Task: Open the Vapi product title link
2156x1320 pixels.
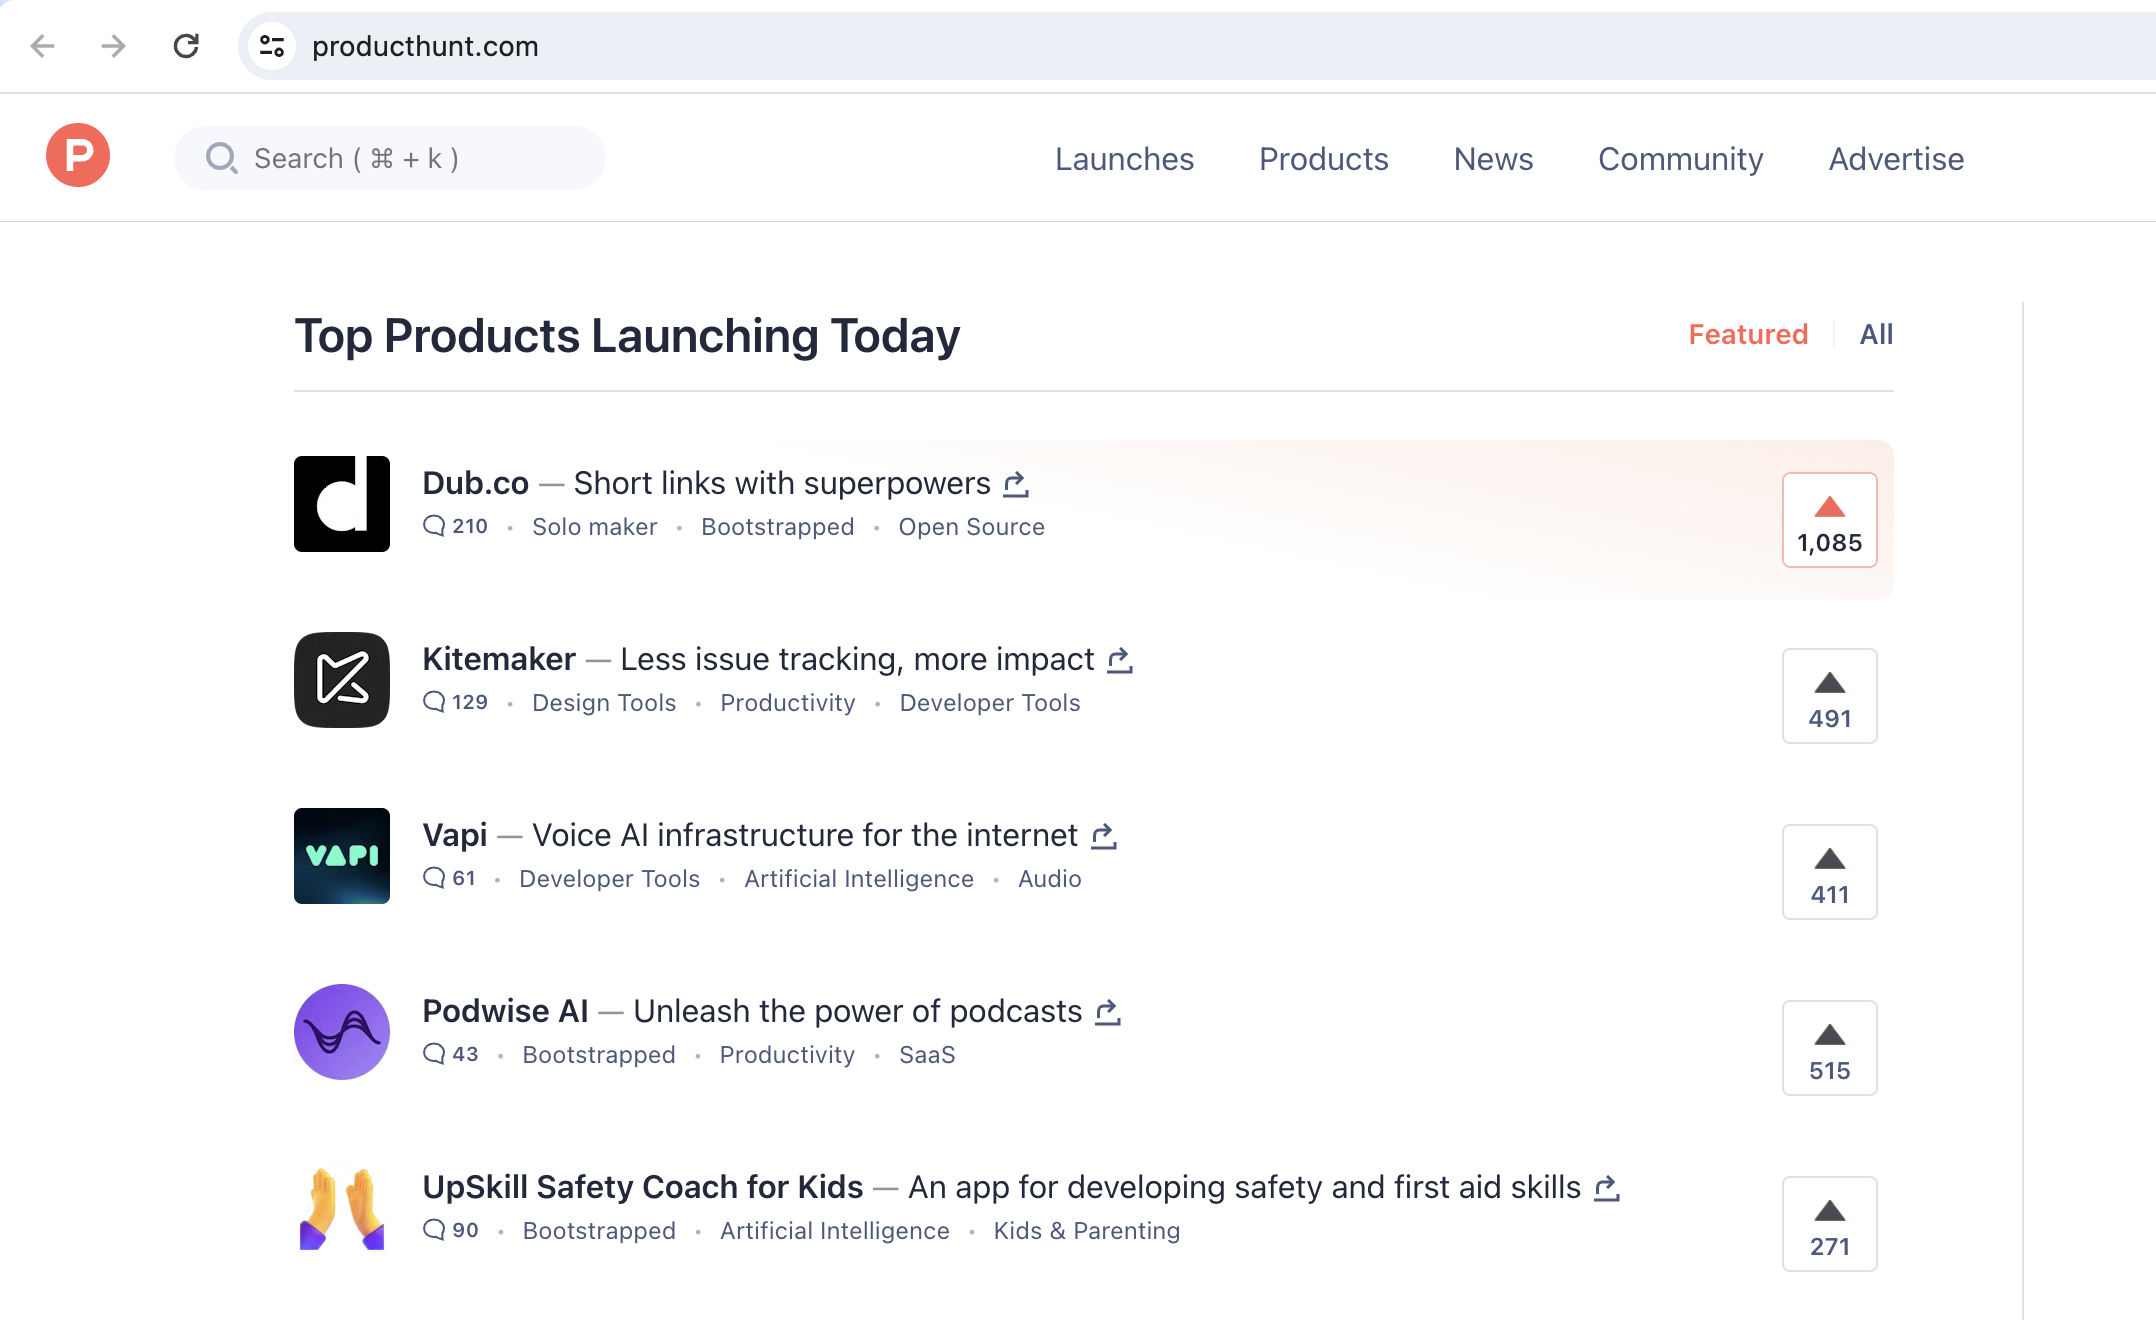Action: pos(455,835)
